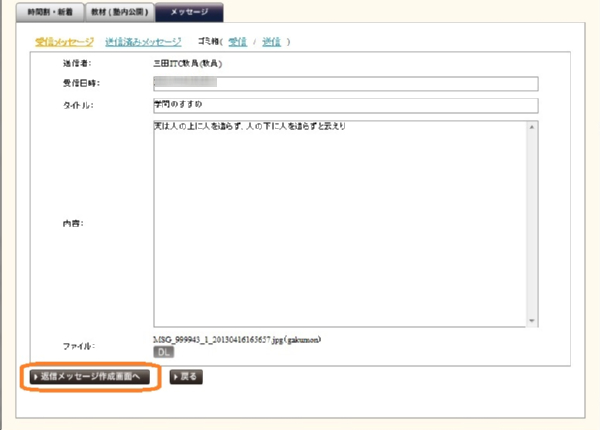600x430 pixels.
Task: Click the arrow icon on 返信メッセージ作成画面へ button
Action: pyautogui.click(x=37, y=377)
